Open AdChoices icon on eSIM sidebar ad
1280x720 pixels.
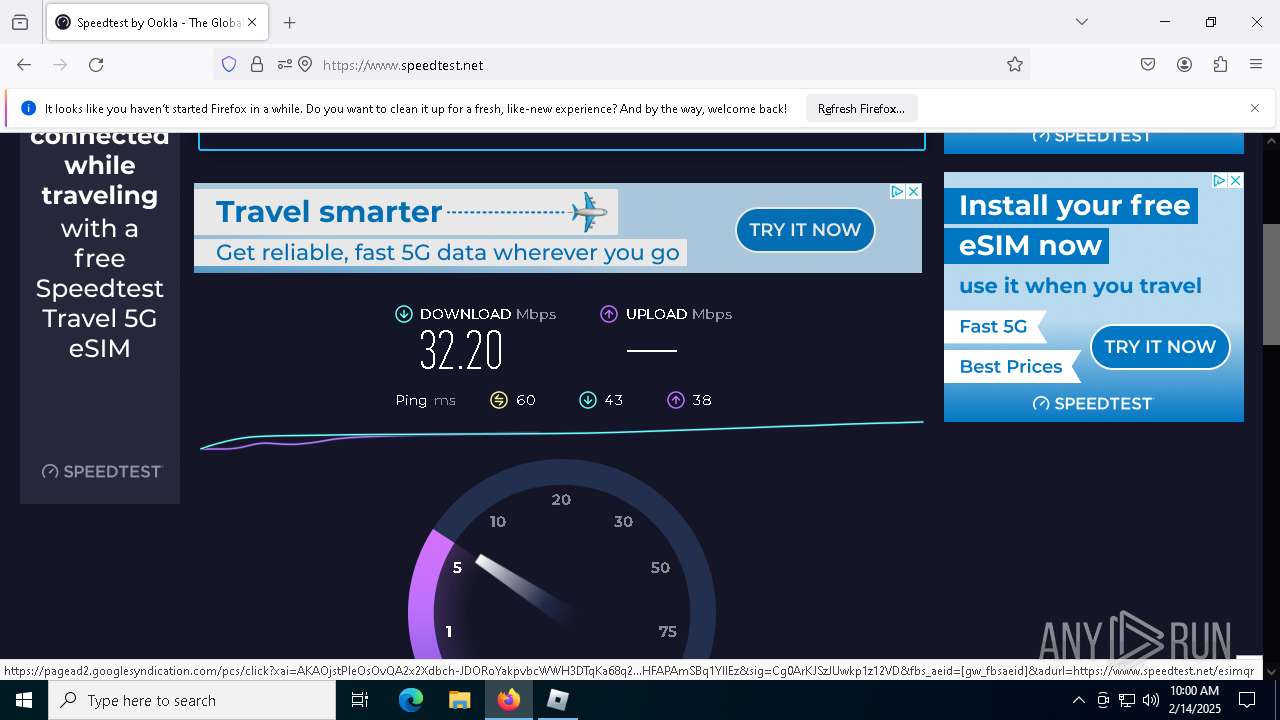coord(1220,180)
